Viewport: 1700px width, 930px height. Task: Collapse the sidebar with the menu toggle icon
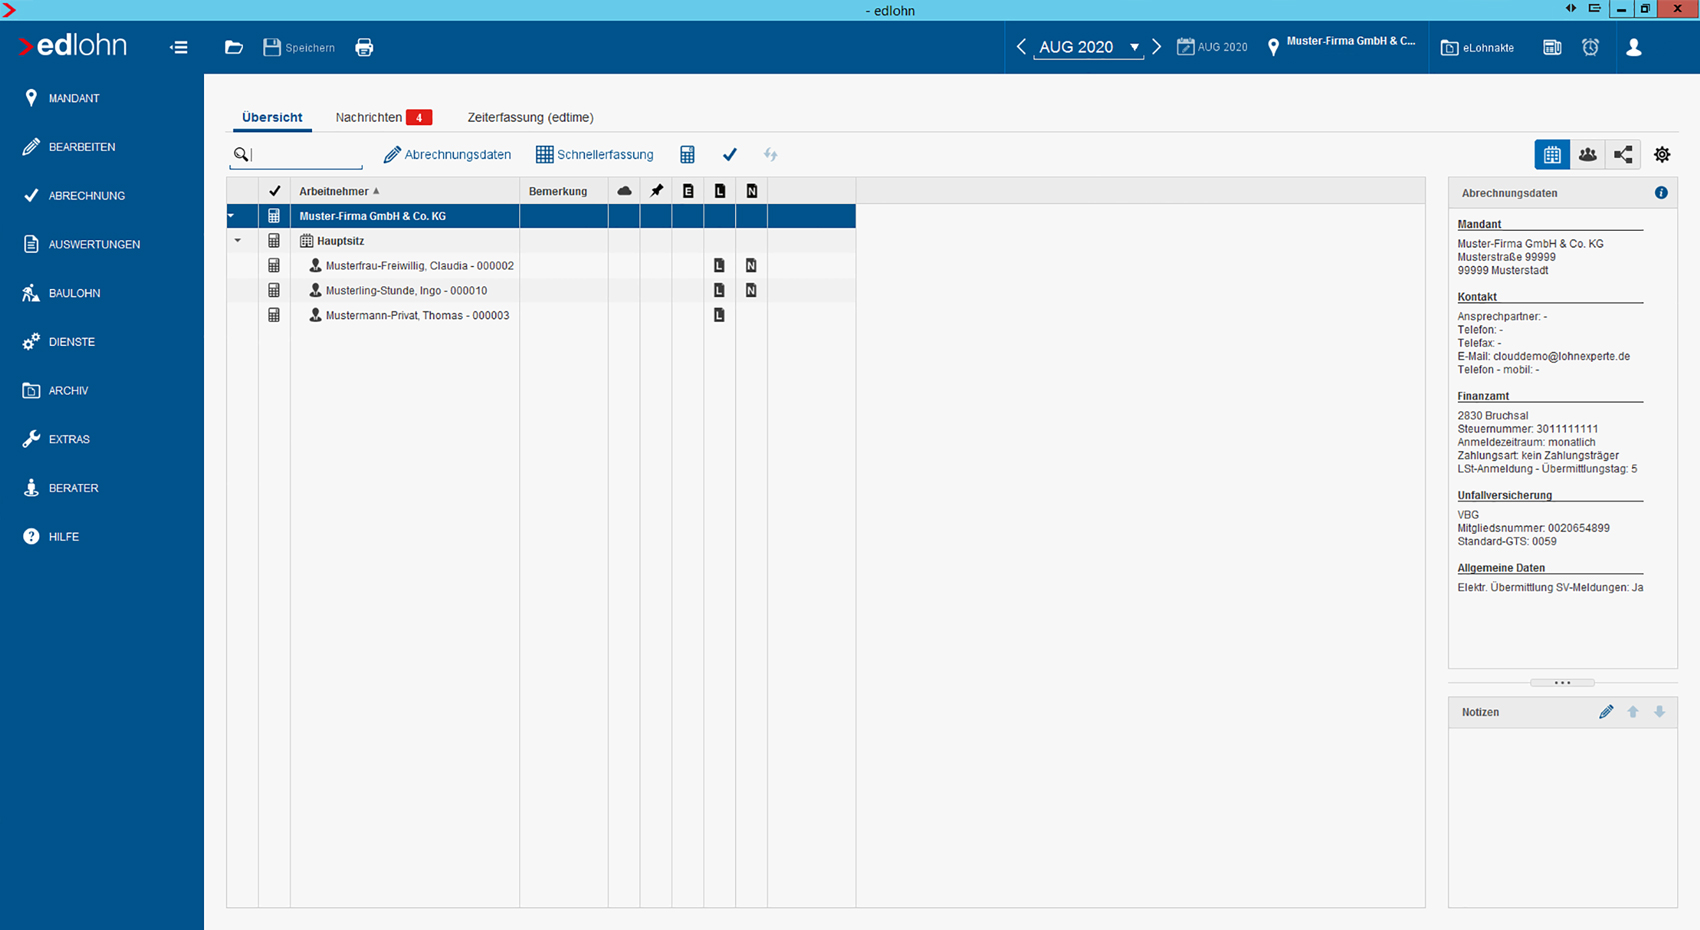click(x=179, y=47)
